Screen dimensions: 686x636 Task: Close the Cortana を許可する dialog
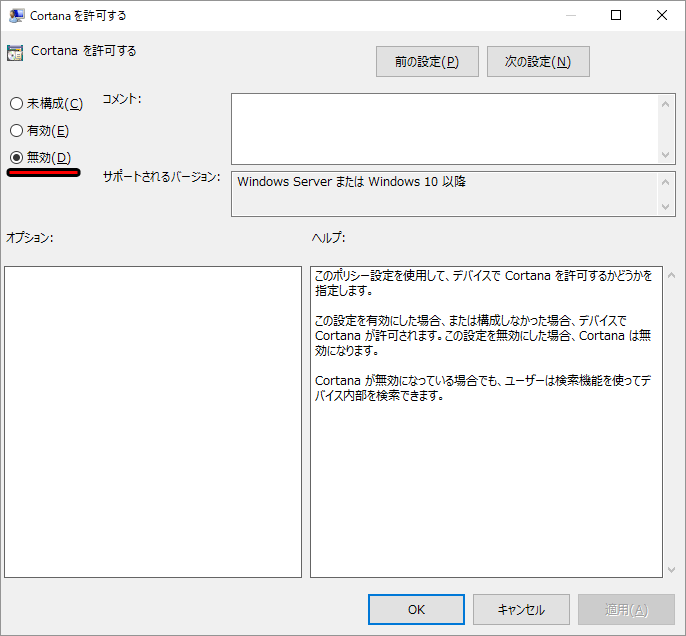click(662, 15)
